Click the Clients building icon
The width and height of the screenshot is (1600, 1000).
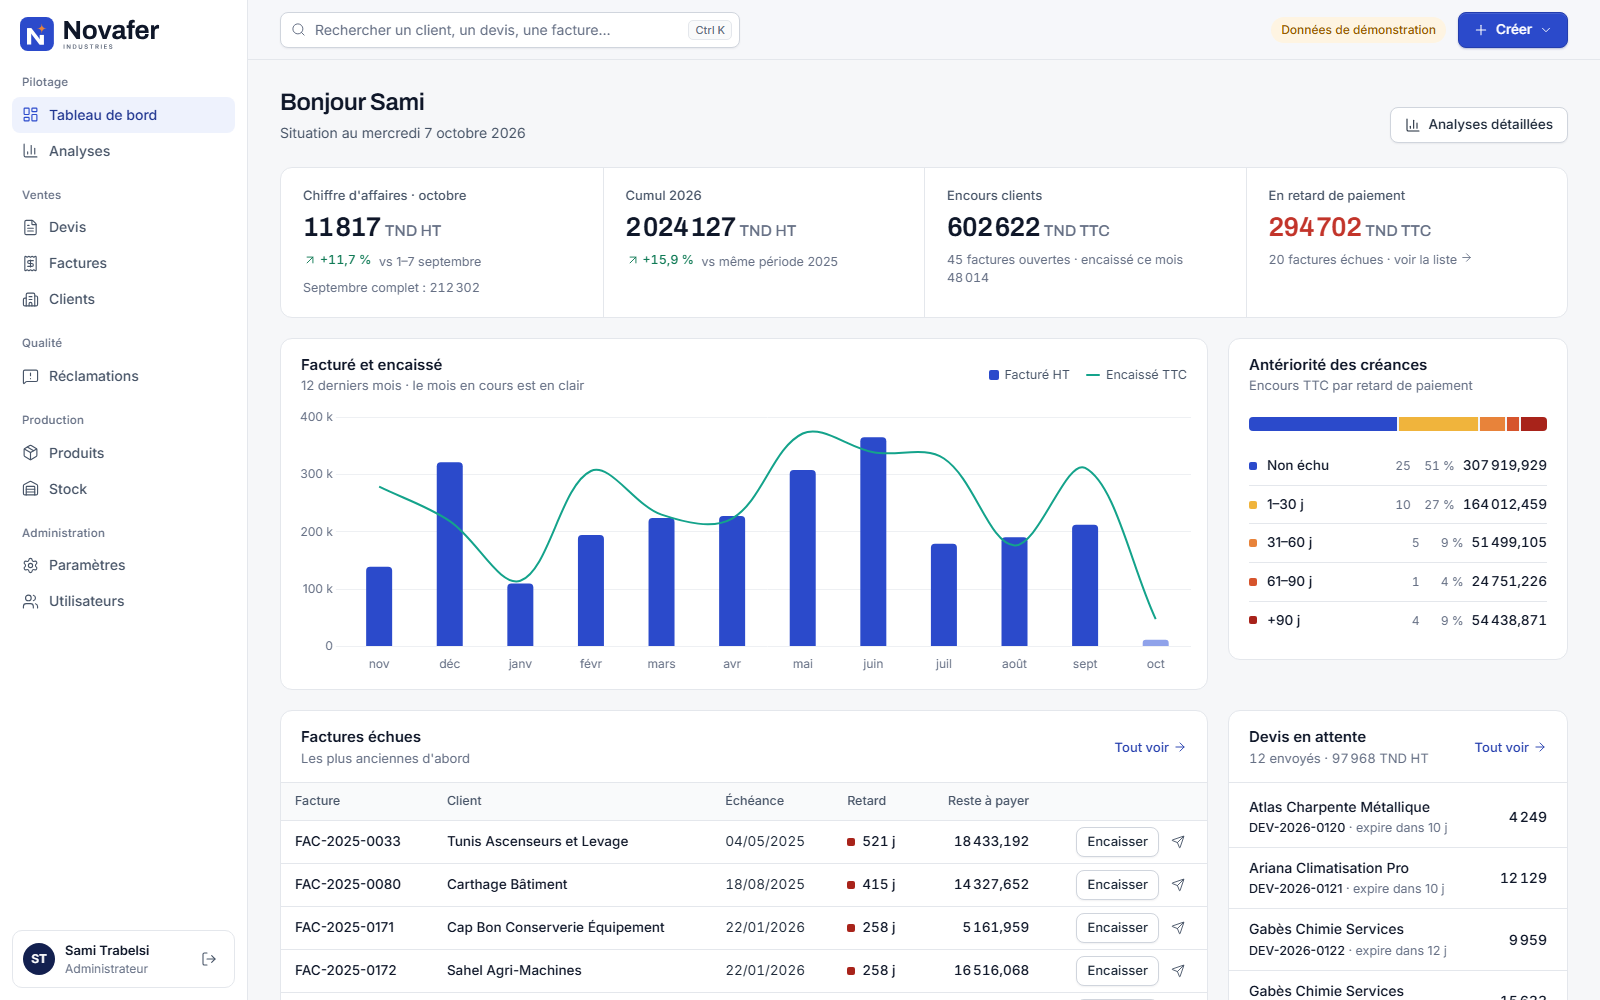(x=31, y=299)
